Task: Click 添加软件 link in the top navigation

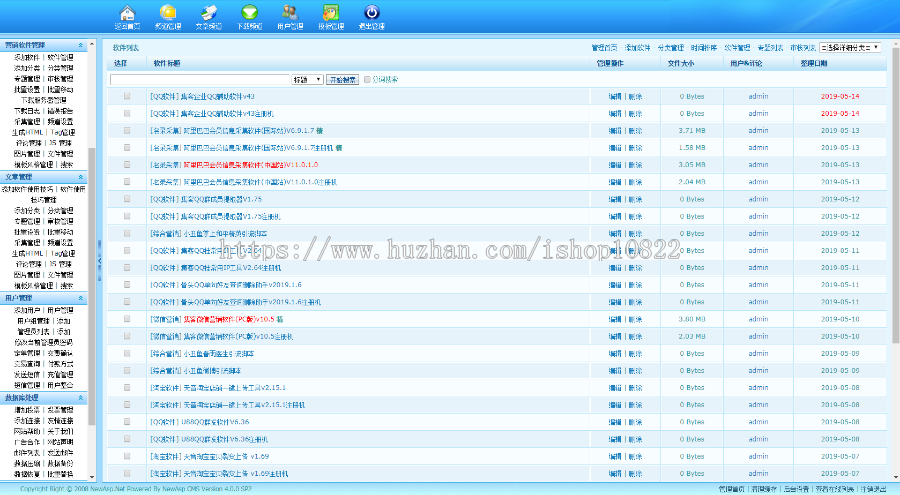Action: (637, 47)
